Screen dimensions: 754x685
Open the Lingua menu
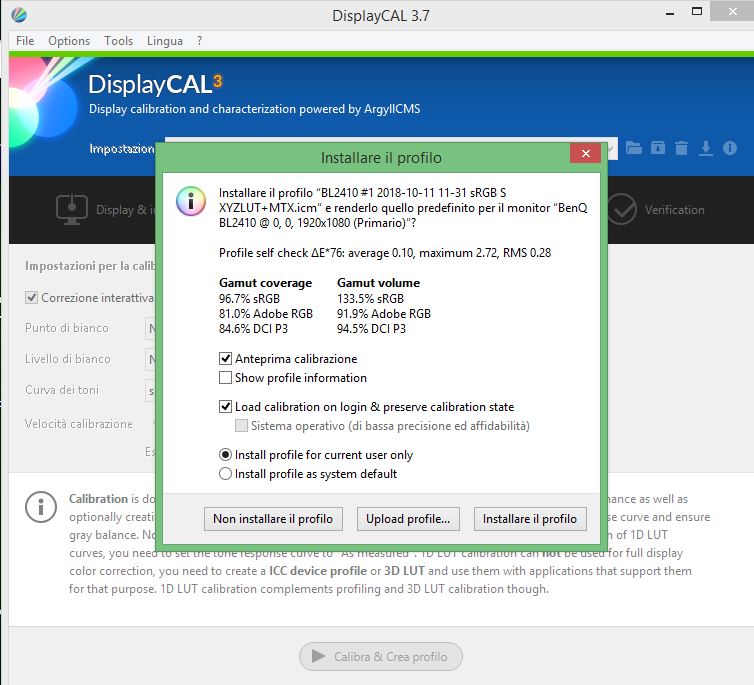pyautogui.click(x=165, y=41)
